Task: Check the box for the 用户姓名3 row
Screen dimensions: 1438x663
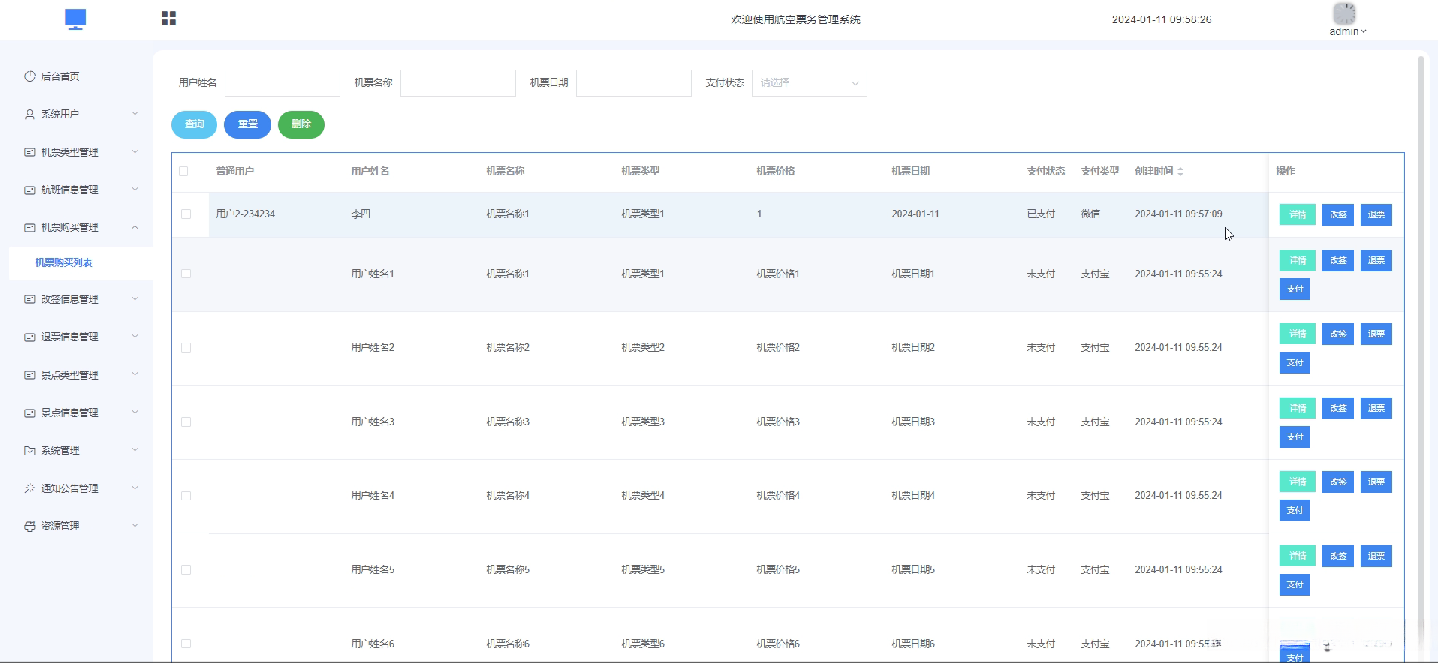Action: click(x=186, y=422)
